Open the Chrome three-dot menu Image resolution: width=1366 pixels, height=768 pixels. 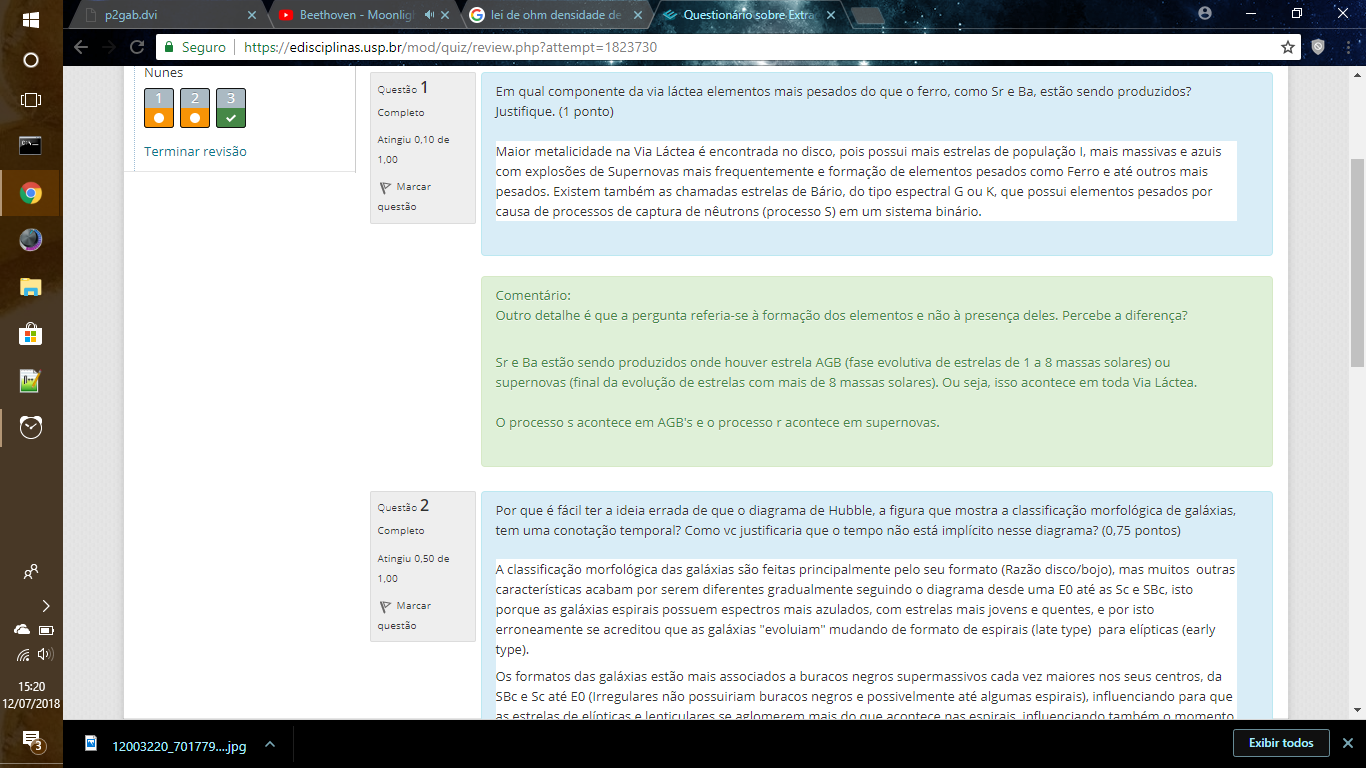[x=1347, y=47]
